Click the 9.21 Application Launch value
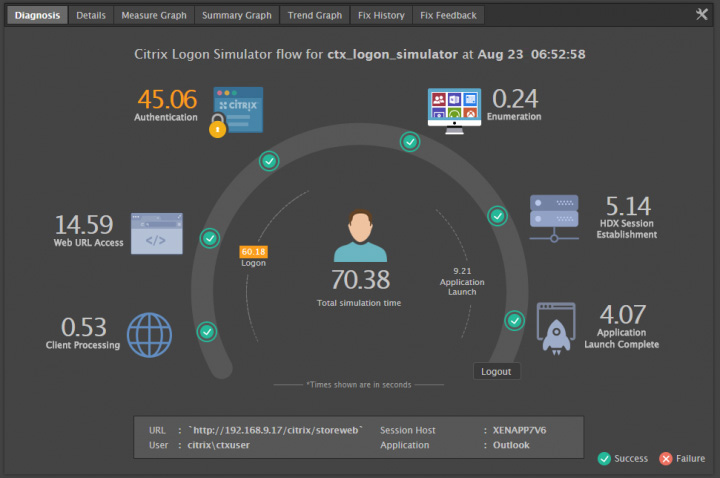Viewport: 720px width, 478px height. [x=462, y=271]
